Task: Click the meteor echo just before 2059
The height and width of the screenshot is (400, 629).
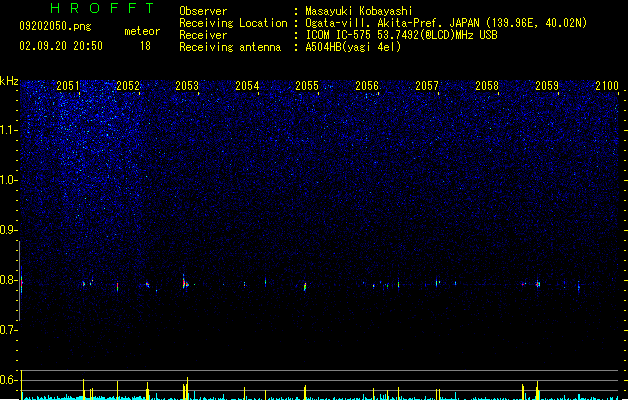Action: coord(538,284)
